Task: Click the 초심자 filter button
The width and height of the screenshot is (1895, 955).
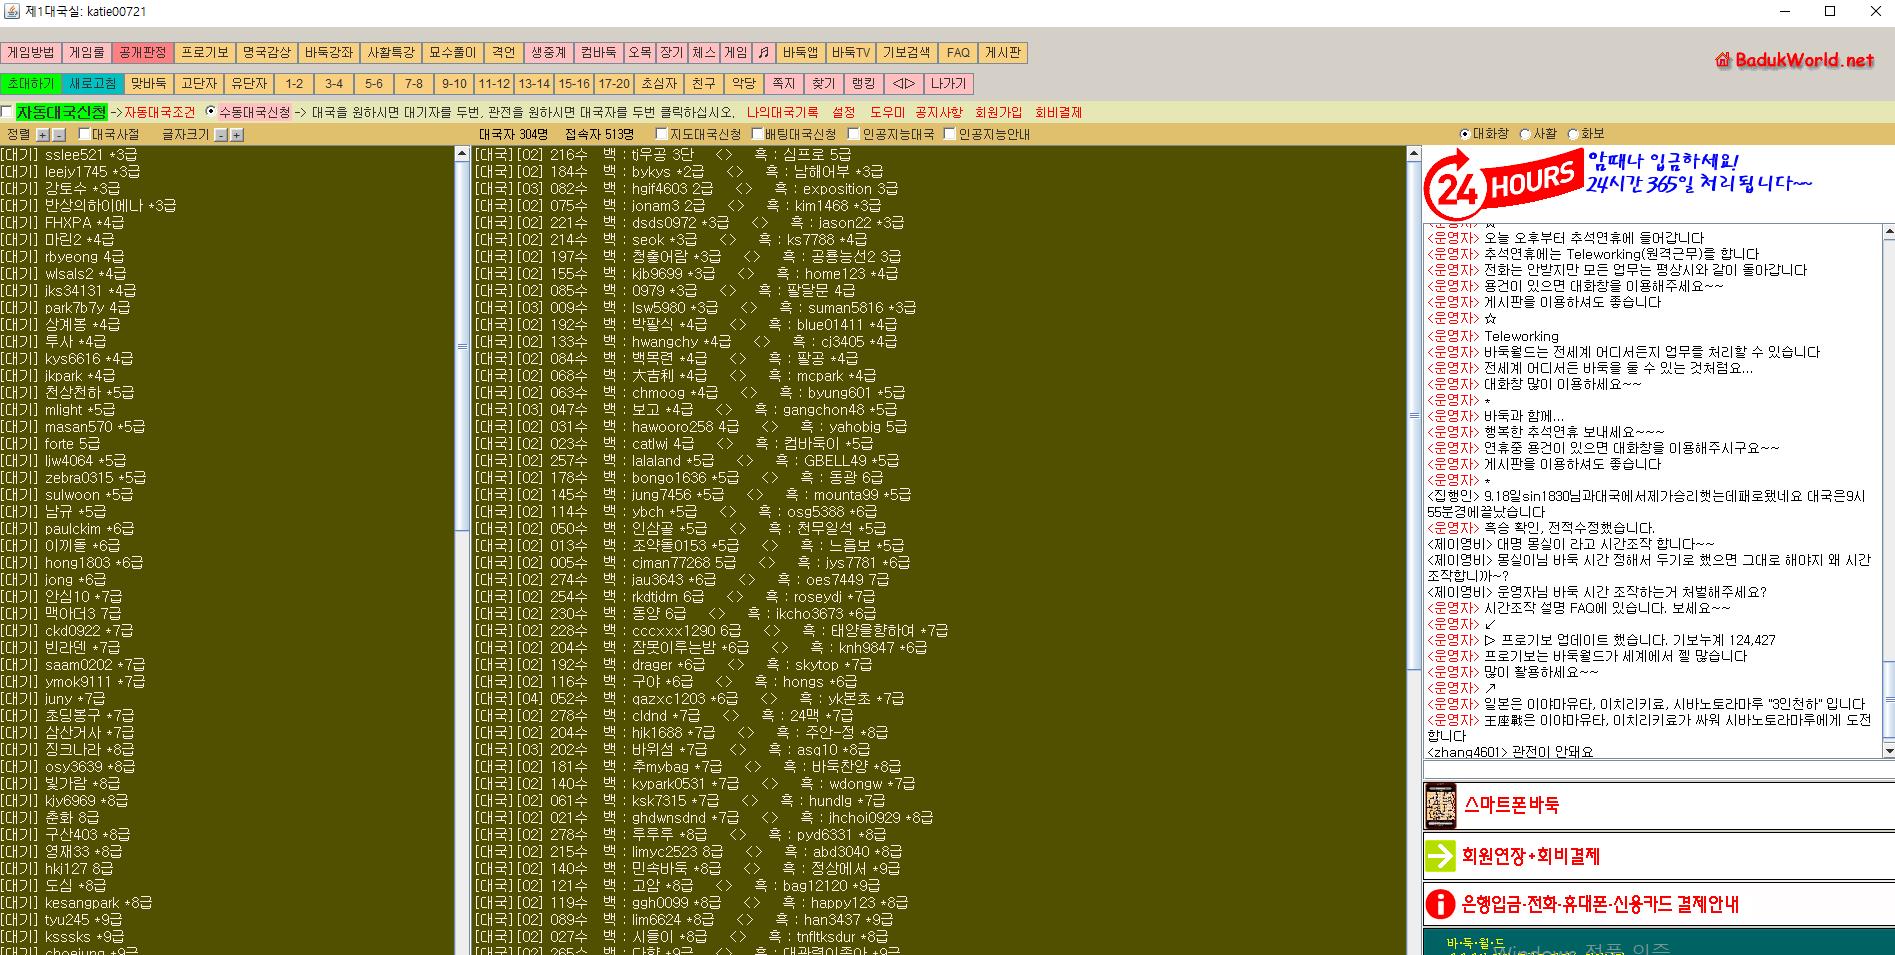Action: (x=660, y=84)
